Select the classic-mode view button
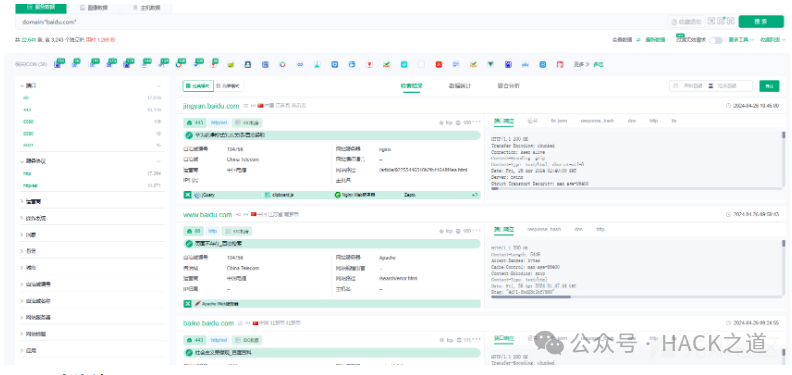 [198, 86]
